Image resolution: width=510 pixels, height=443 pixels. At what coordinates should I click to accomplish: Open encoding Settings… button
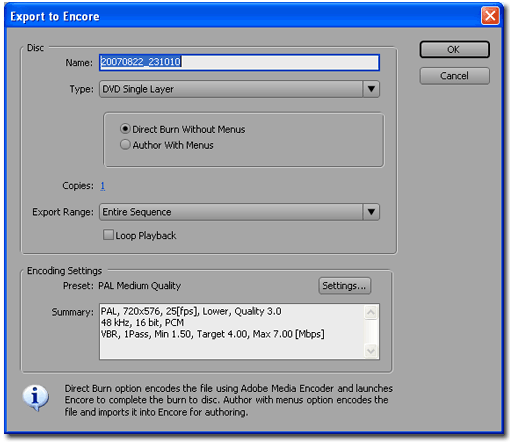344,286
